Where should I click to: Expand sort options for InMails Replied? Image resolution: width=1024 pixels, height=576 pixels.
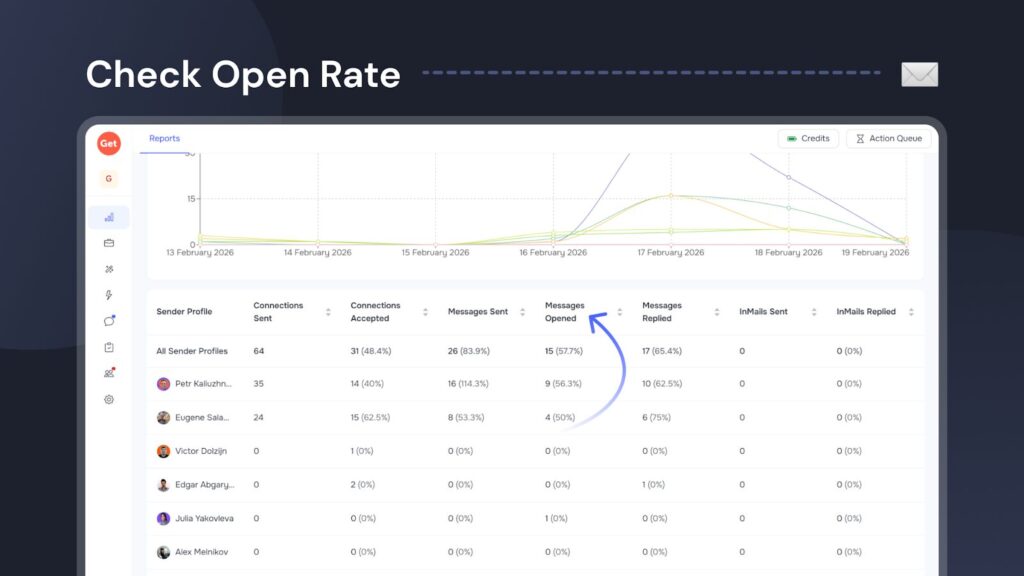pyautogui.click(x=909, y=312)
